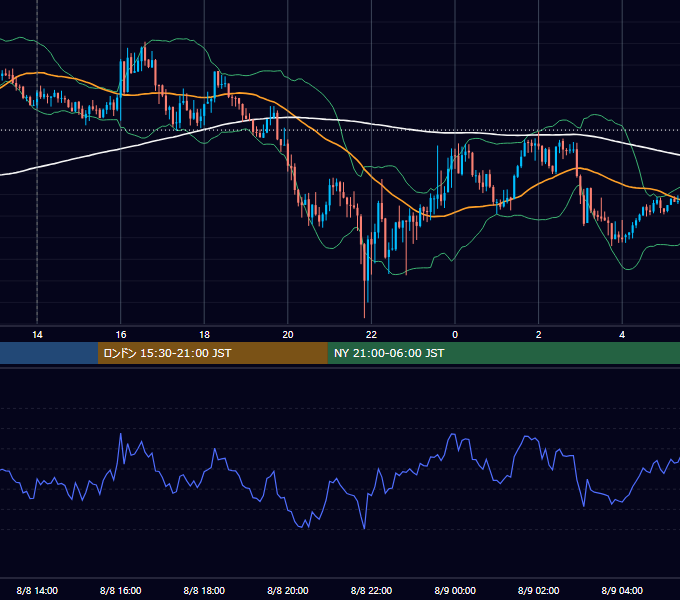Screen dimensions: 680x600
Task: Click time axis label 22
Action: click(371, 335)
